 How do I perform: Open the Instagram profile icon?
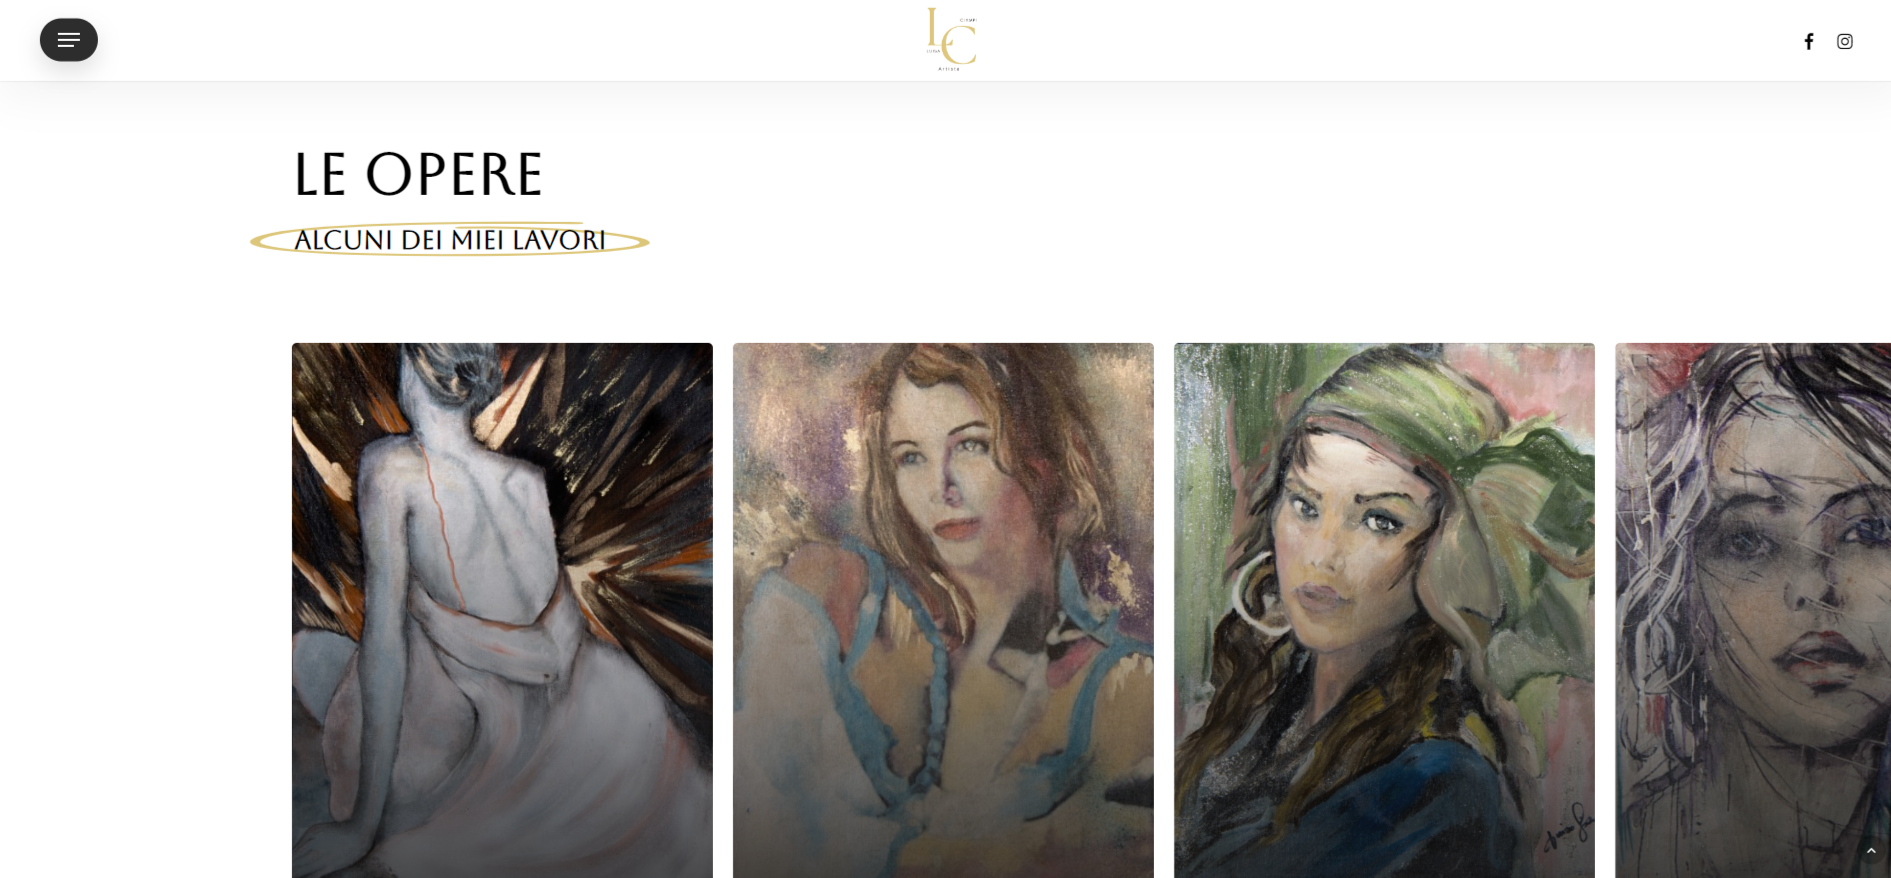tap(1845, 41)
